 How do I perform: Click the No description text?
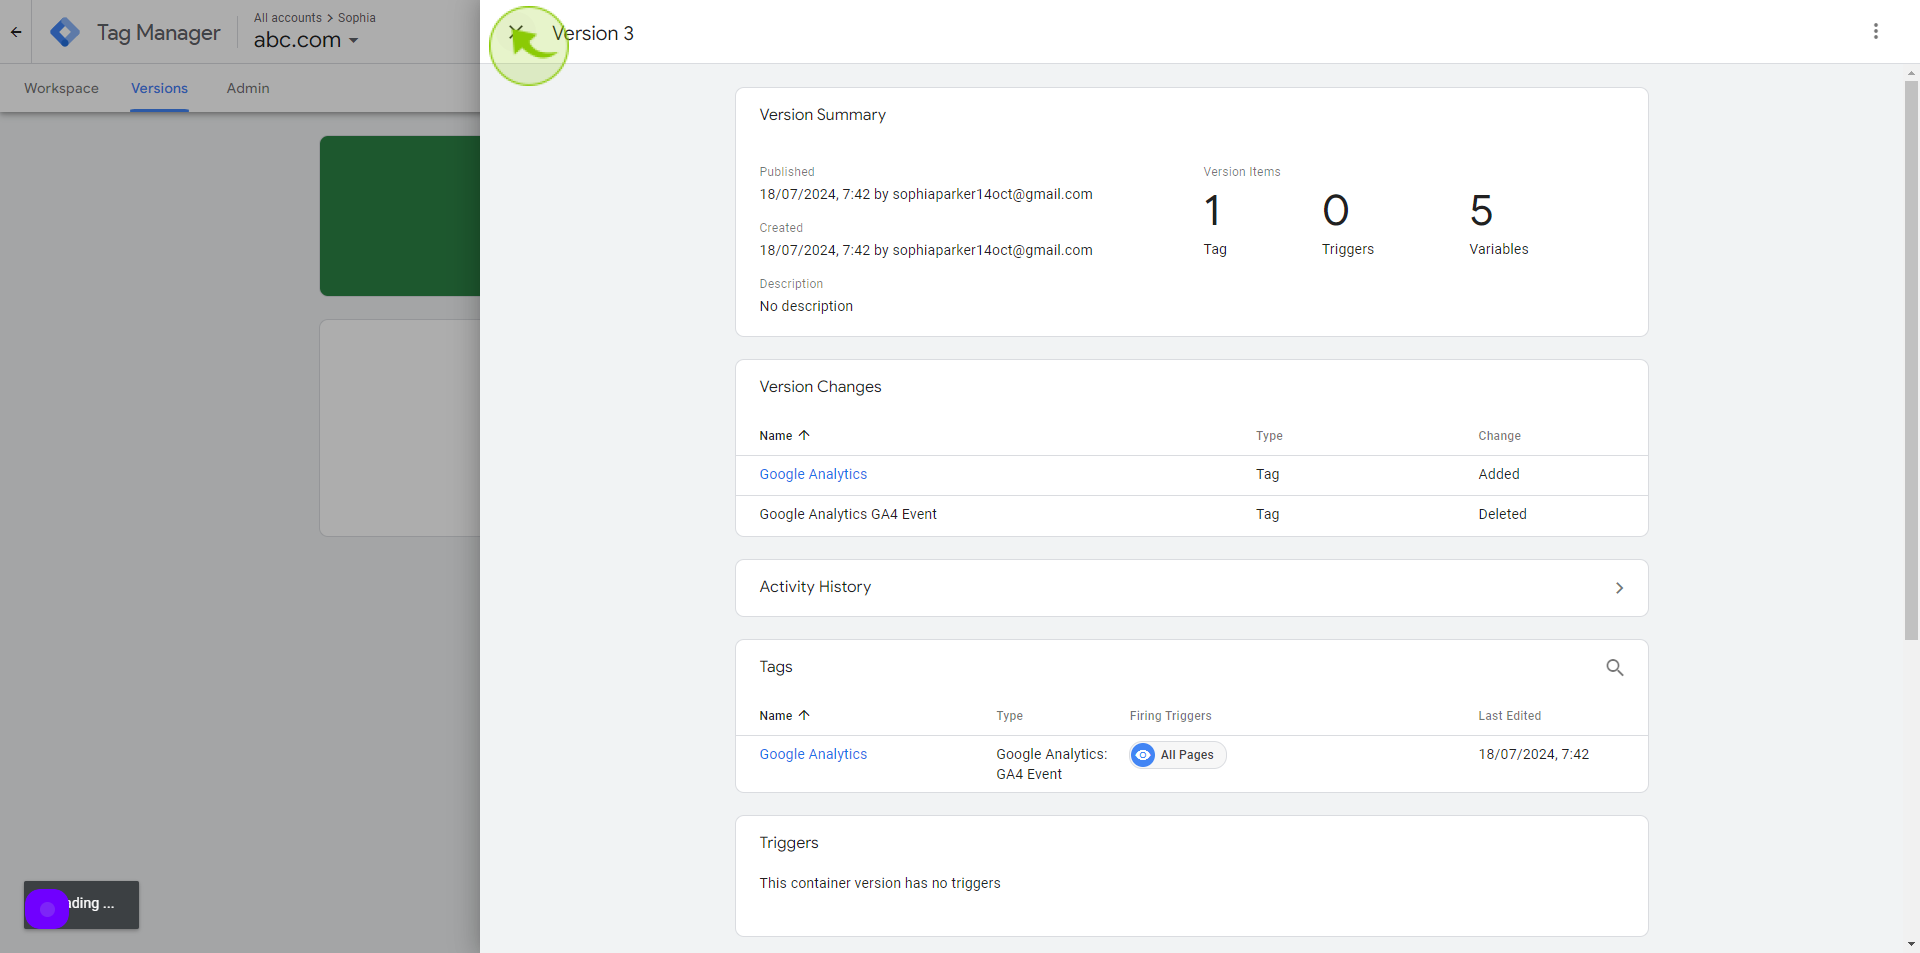tap(806, 306)
